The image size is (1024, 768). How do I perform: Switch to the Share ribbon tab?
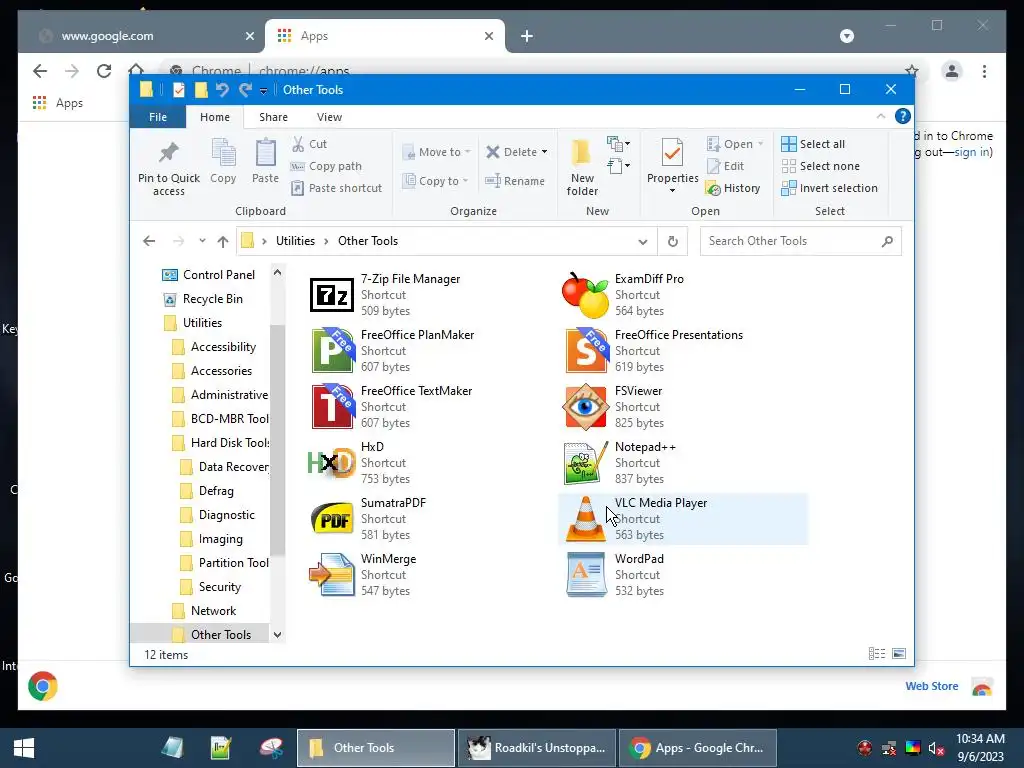coord(273,117)
